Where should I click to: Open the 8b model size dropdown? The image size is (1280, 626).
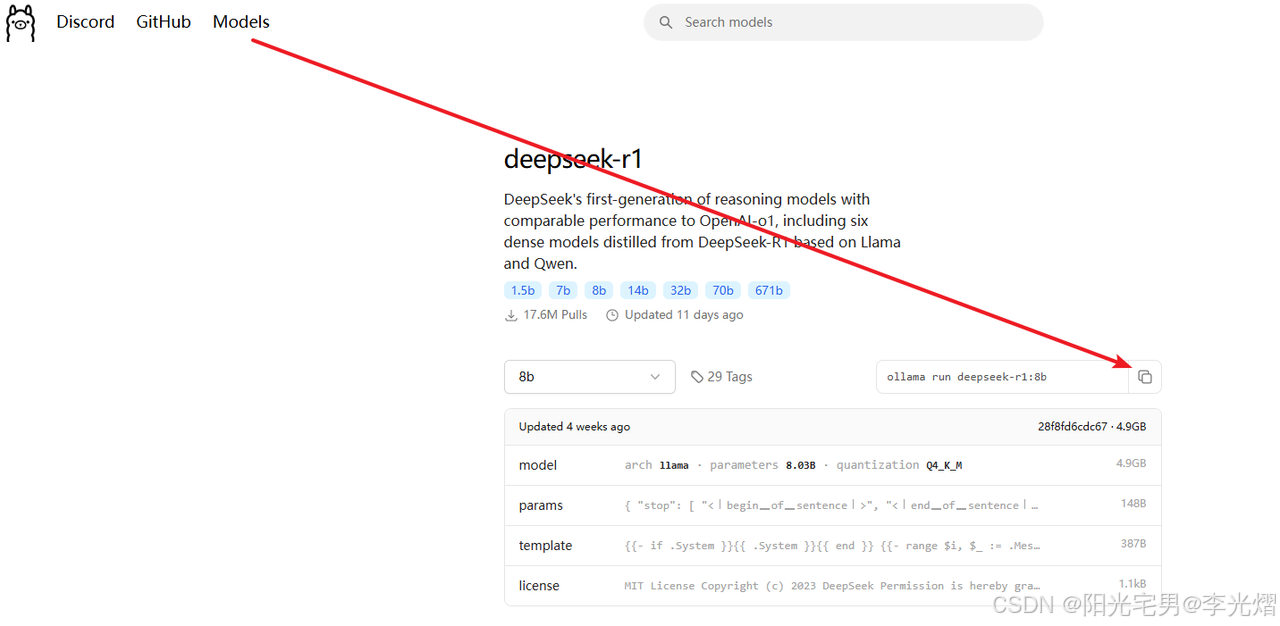589,377
